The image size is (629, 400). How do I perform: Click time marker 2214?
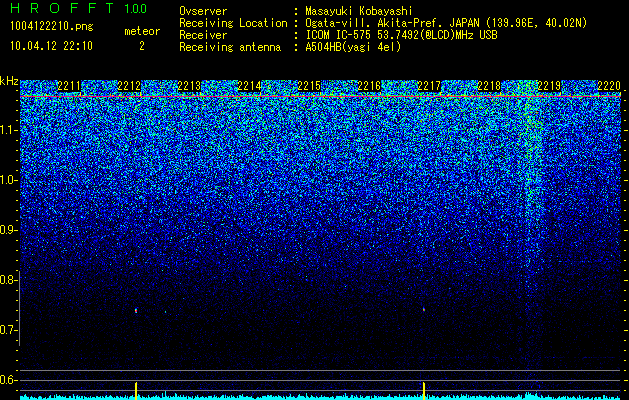click(x=249, y=86)
